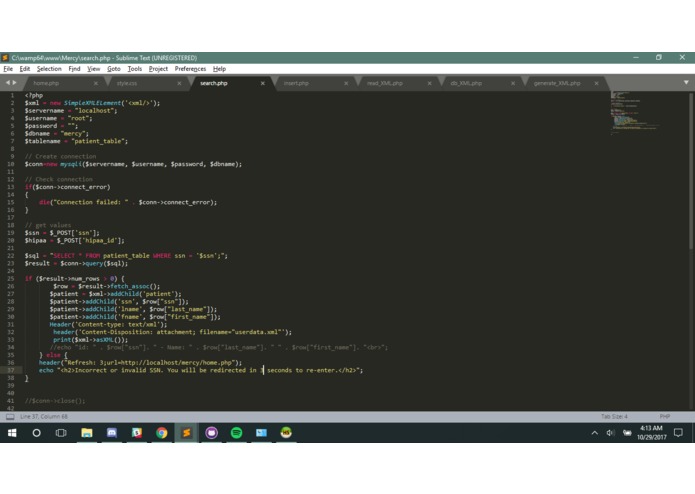Open the blue window app in taskbar
The width and height of the screenshot is (695, 494).
(x=261, y=433)
